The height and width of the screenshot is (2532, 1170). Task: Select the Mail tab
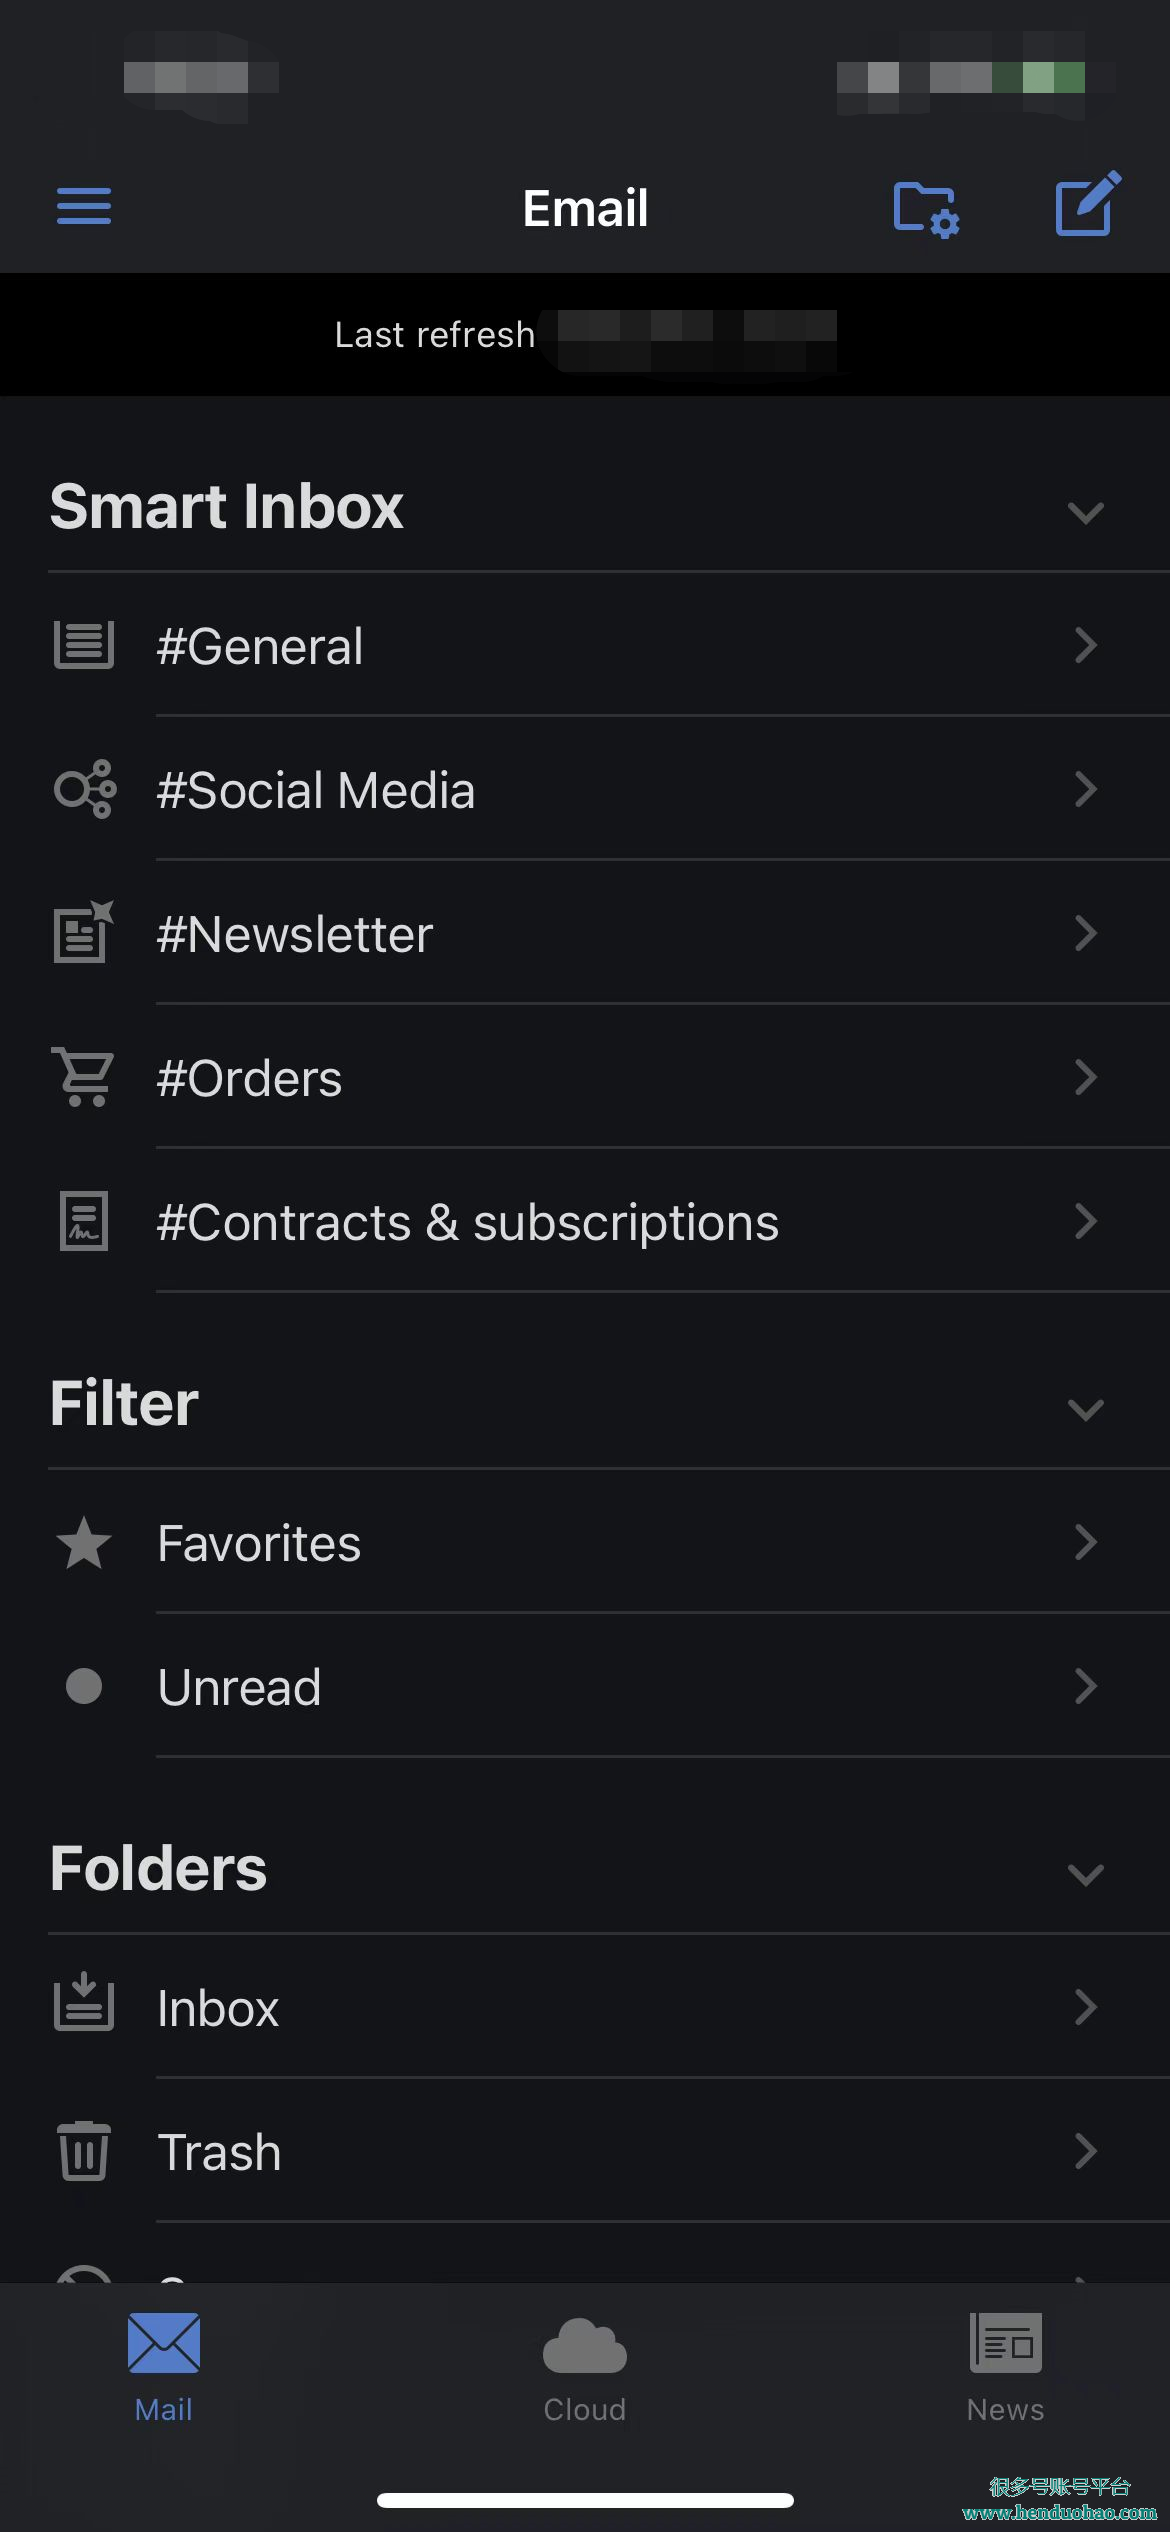[x=164, y=2368]
